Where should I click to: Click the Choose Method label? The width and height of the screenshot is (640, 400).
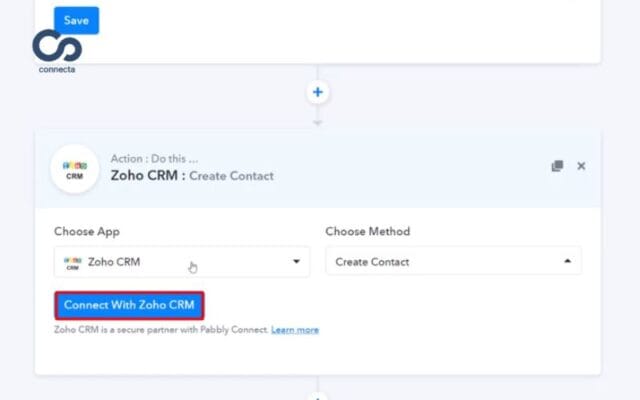(368, 231)
